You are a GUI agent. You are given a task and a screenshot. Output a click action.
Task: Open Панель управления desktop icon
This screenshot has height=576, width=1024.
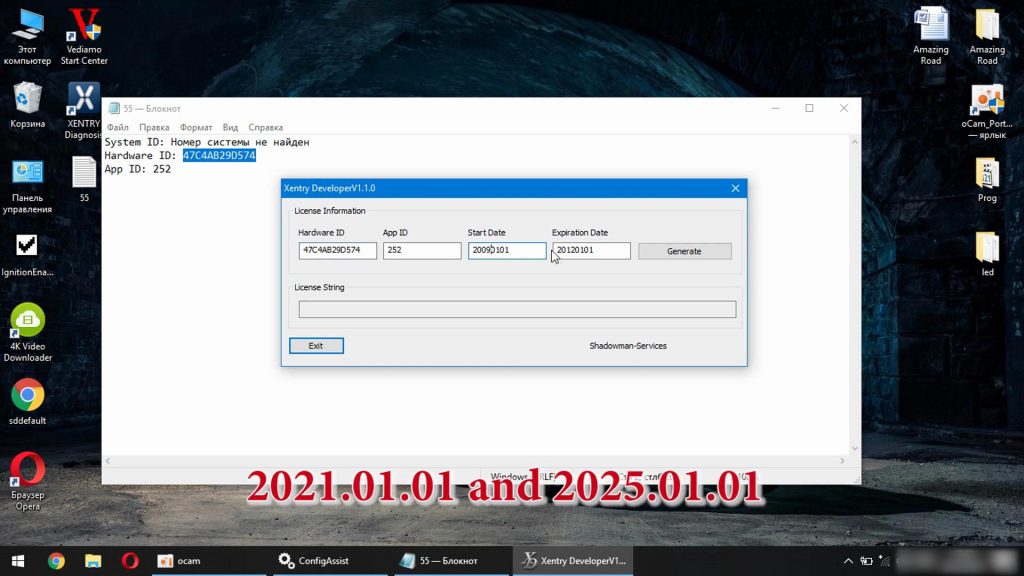click(x=27, y=186)
